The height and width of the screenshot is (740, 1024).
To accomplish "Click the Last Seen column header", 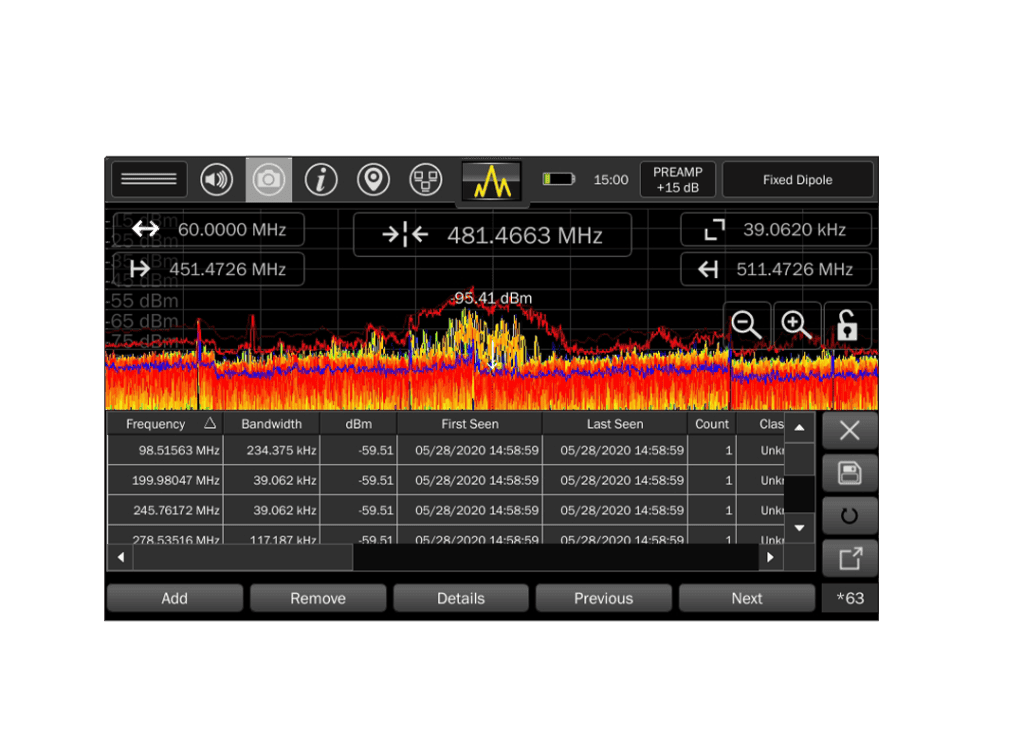I will (x=615, y=424).
